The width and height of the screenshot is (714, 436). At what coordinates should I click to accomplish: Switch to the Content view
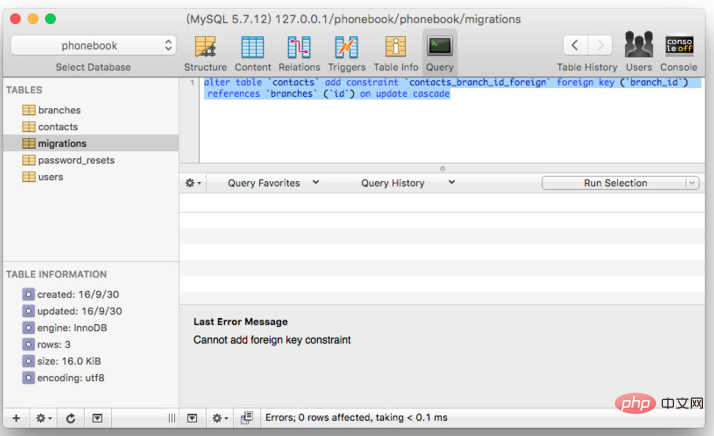(x=253, y=53)
